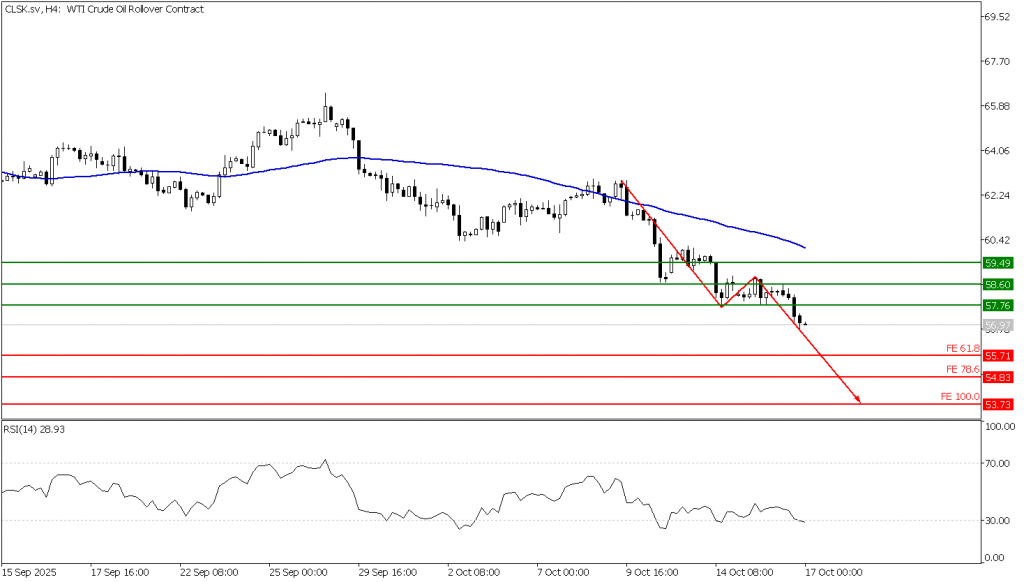Click the CLSK.sv H4 chart title
1024x582 pixels.
click(104, 9)
